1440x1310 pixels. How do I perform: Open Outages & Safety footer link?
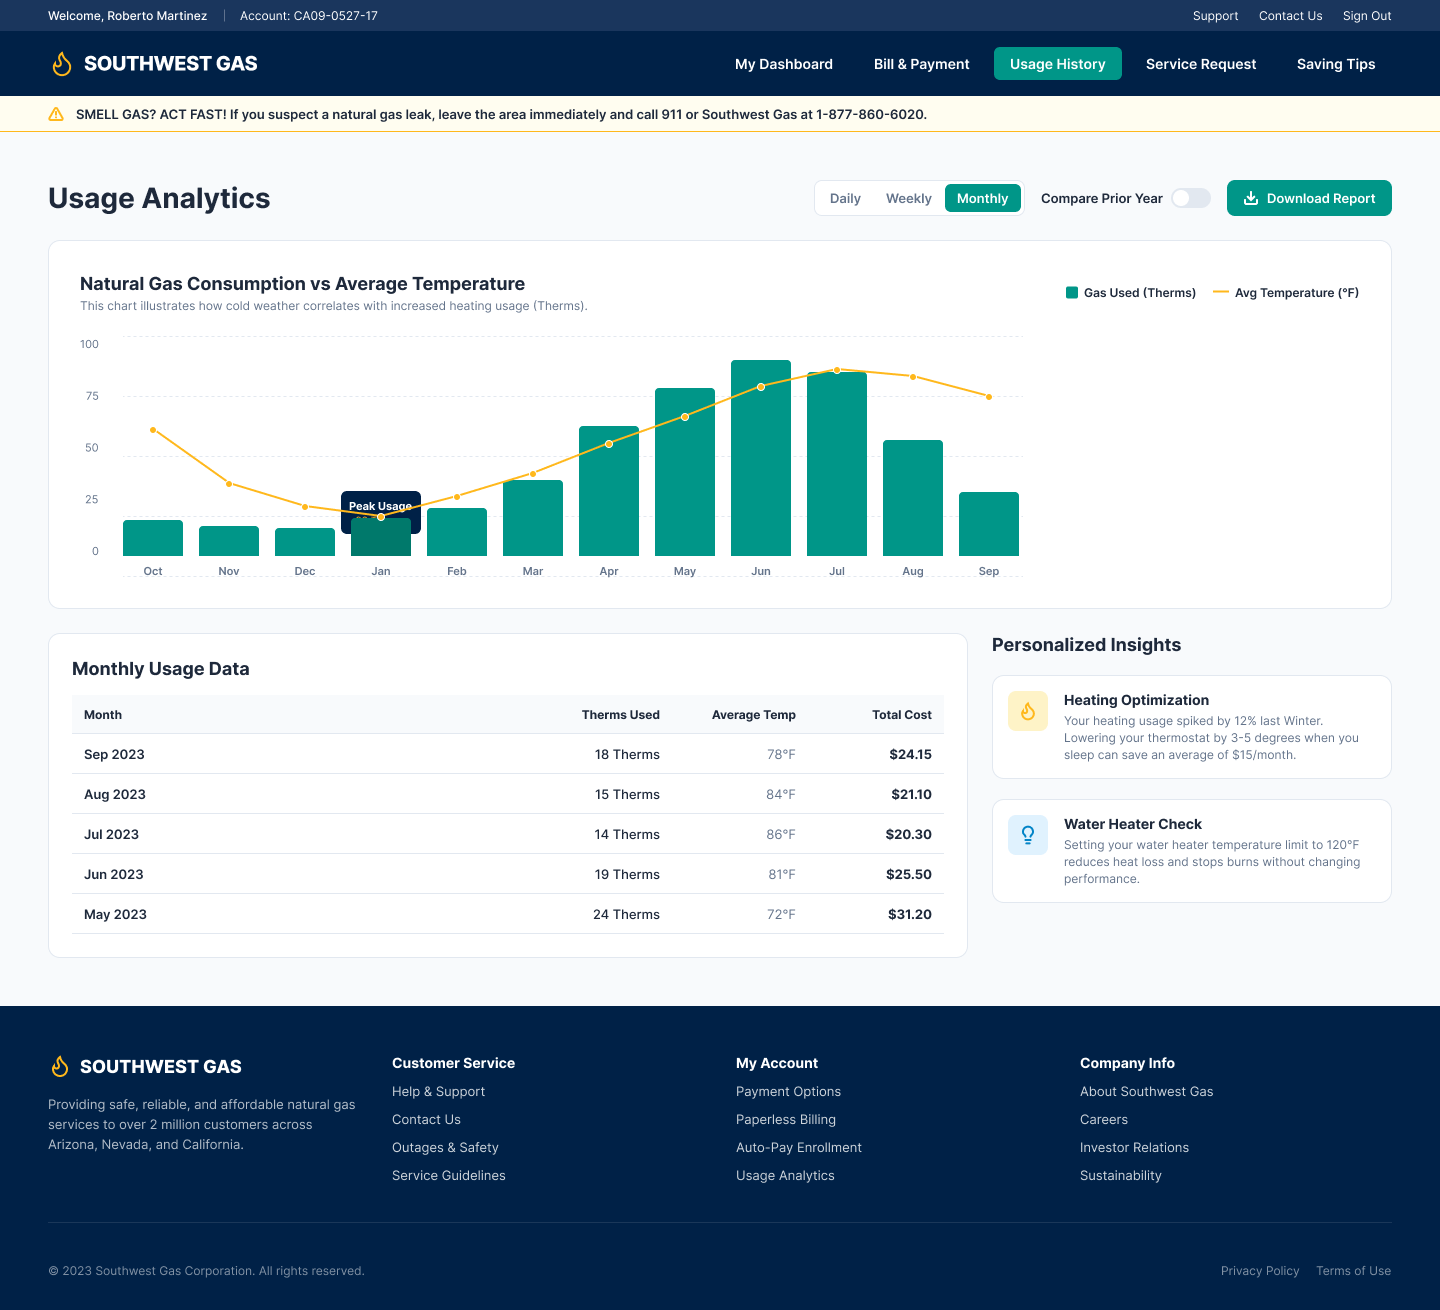pos(445,1148)
